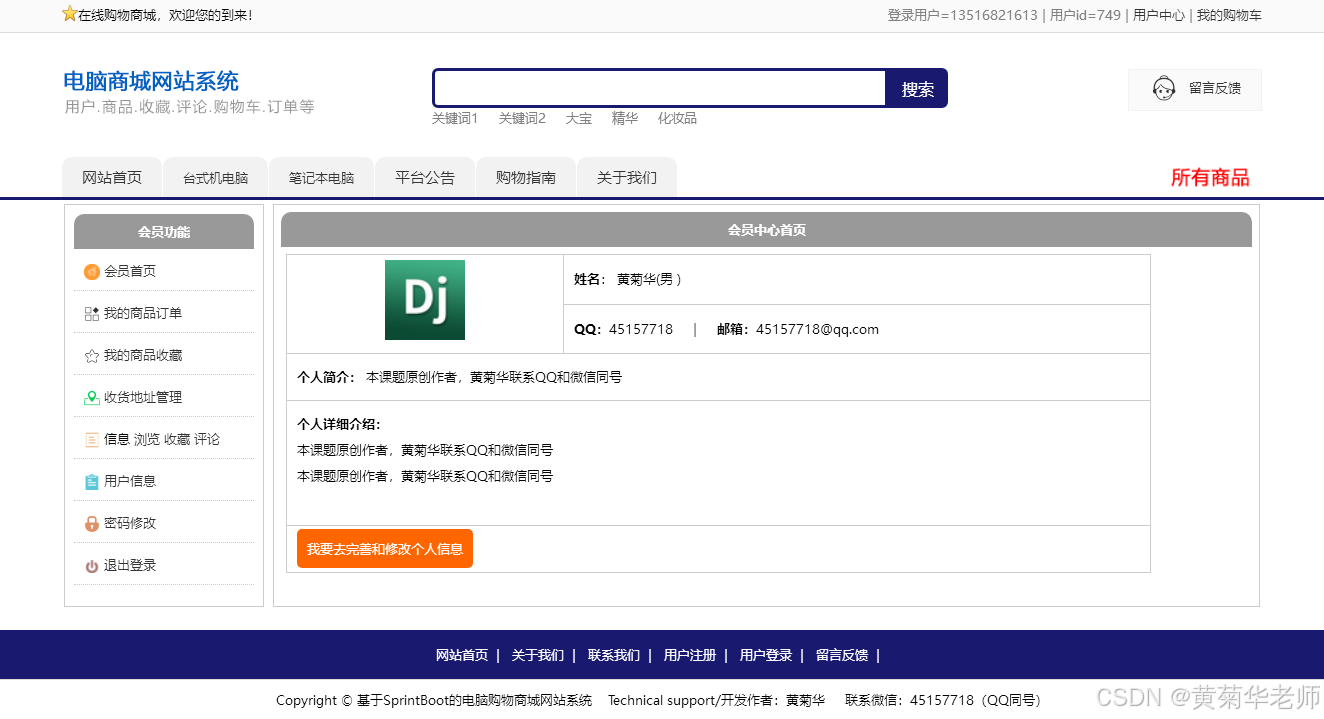Click the 电脑商城网站系统 site title

click(x=151, y=82)
